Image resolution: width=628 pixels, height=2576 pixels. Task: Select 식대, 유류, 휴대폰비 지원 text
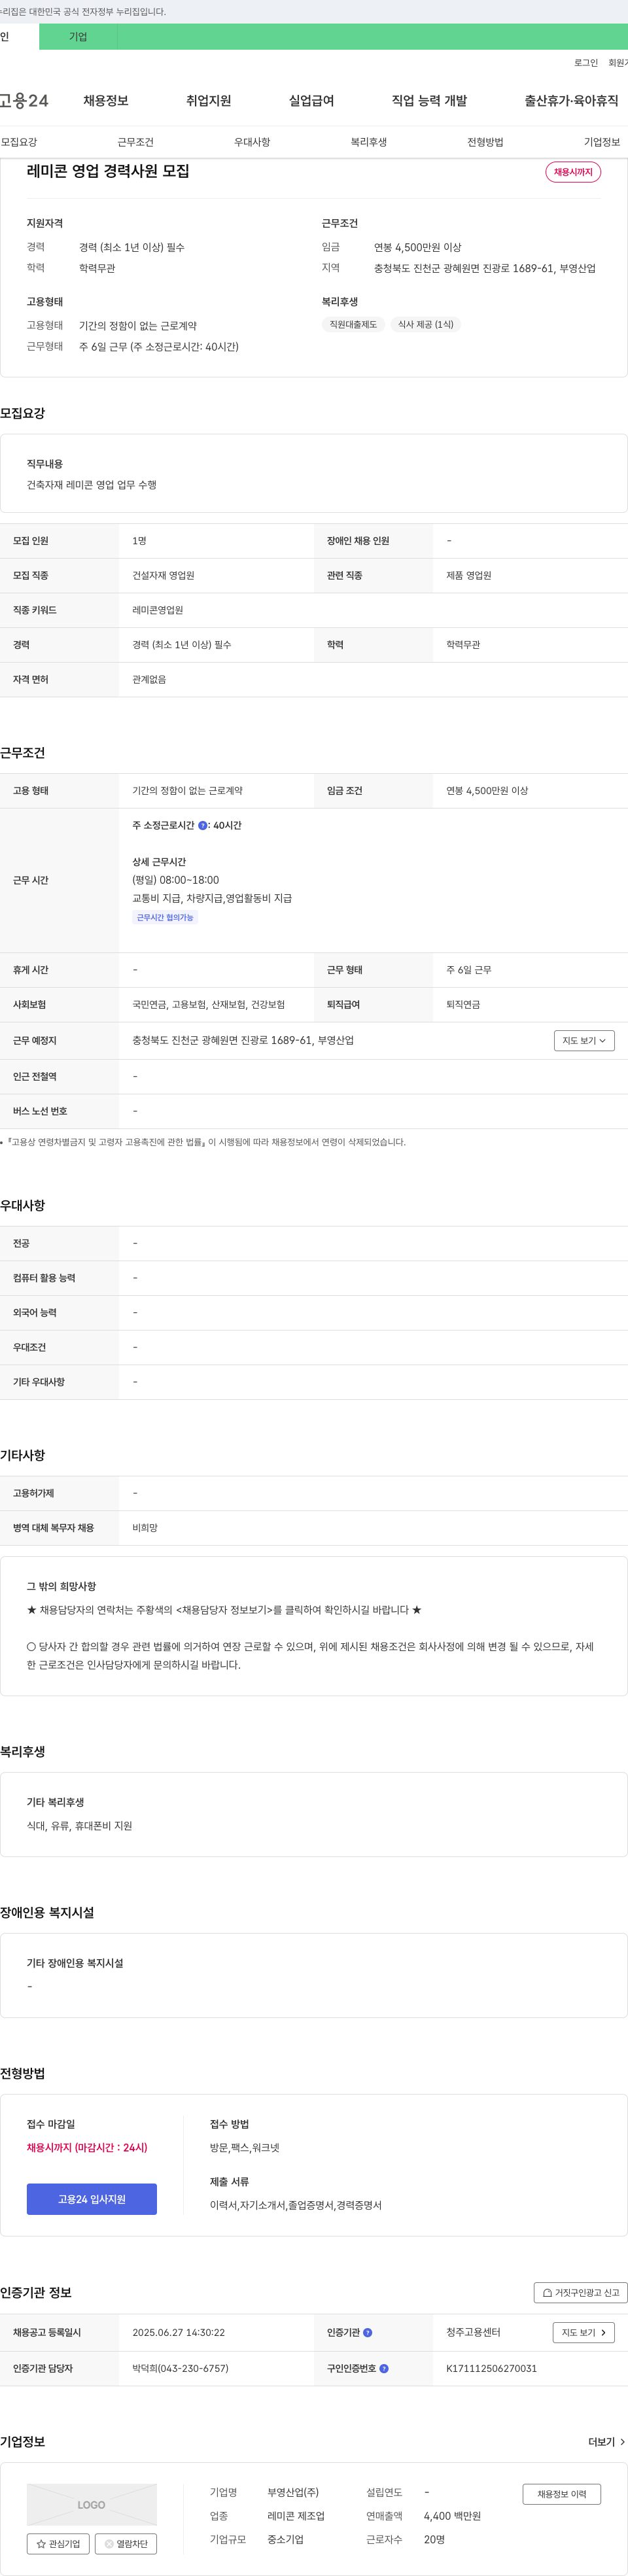coord(79,1825)
